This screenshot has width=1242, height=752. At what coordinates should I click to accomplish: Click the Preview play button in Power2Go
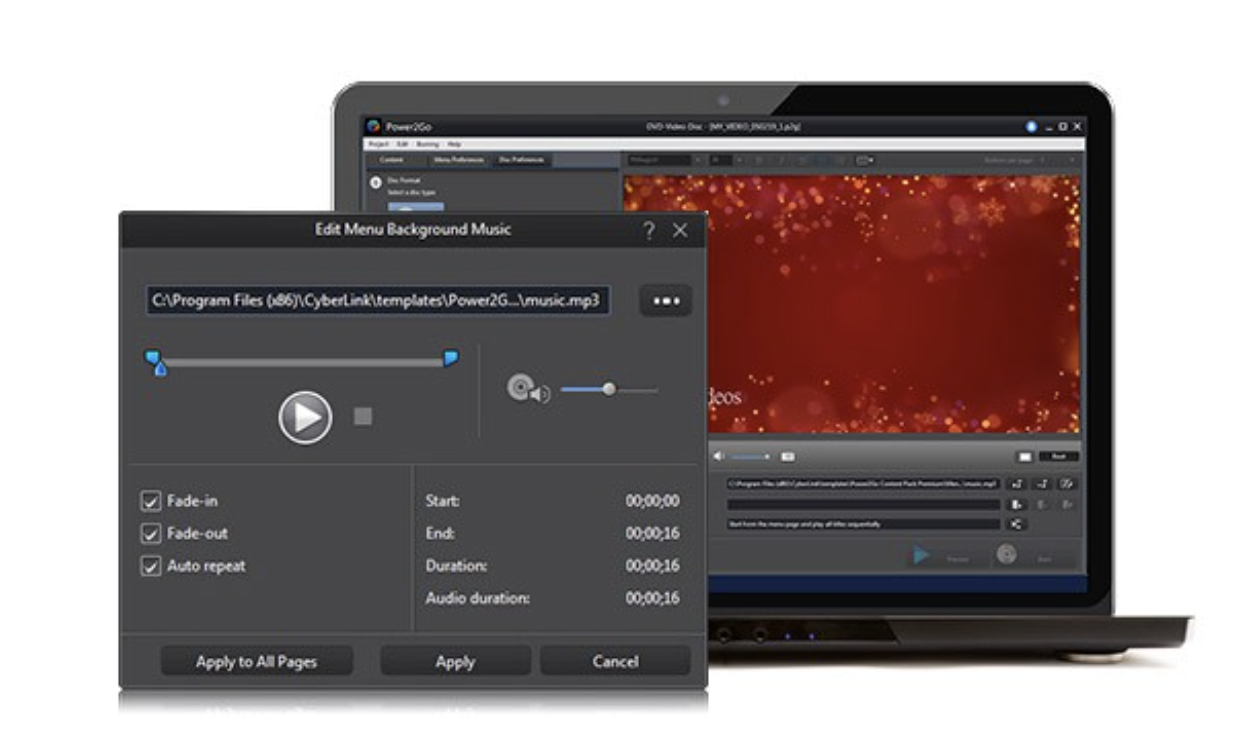(x=921, y=556)
